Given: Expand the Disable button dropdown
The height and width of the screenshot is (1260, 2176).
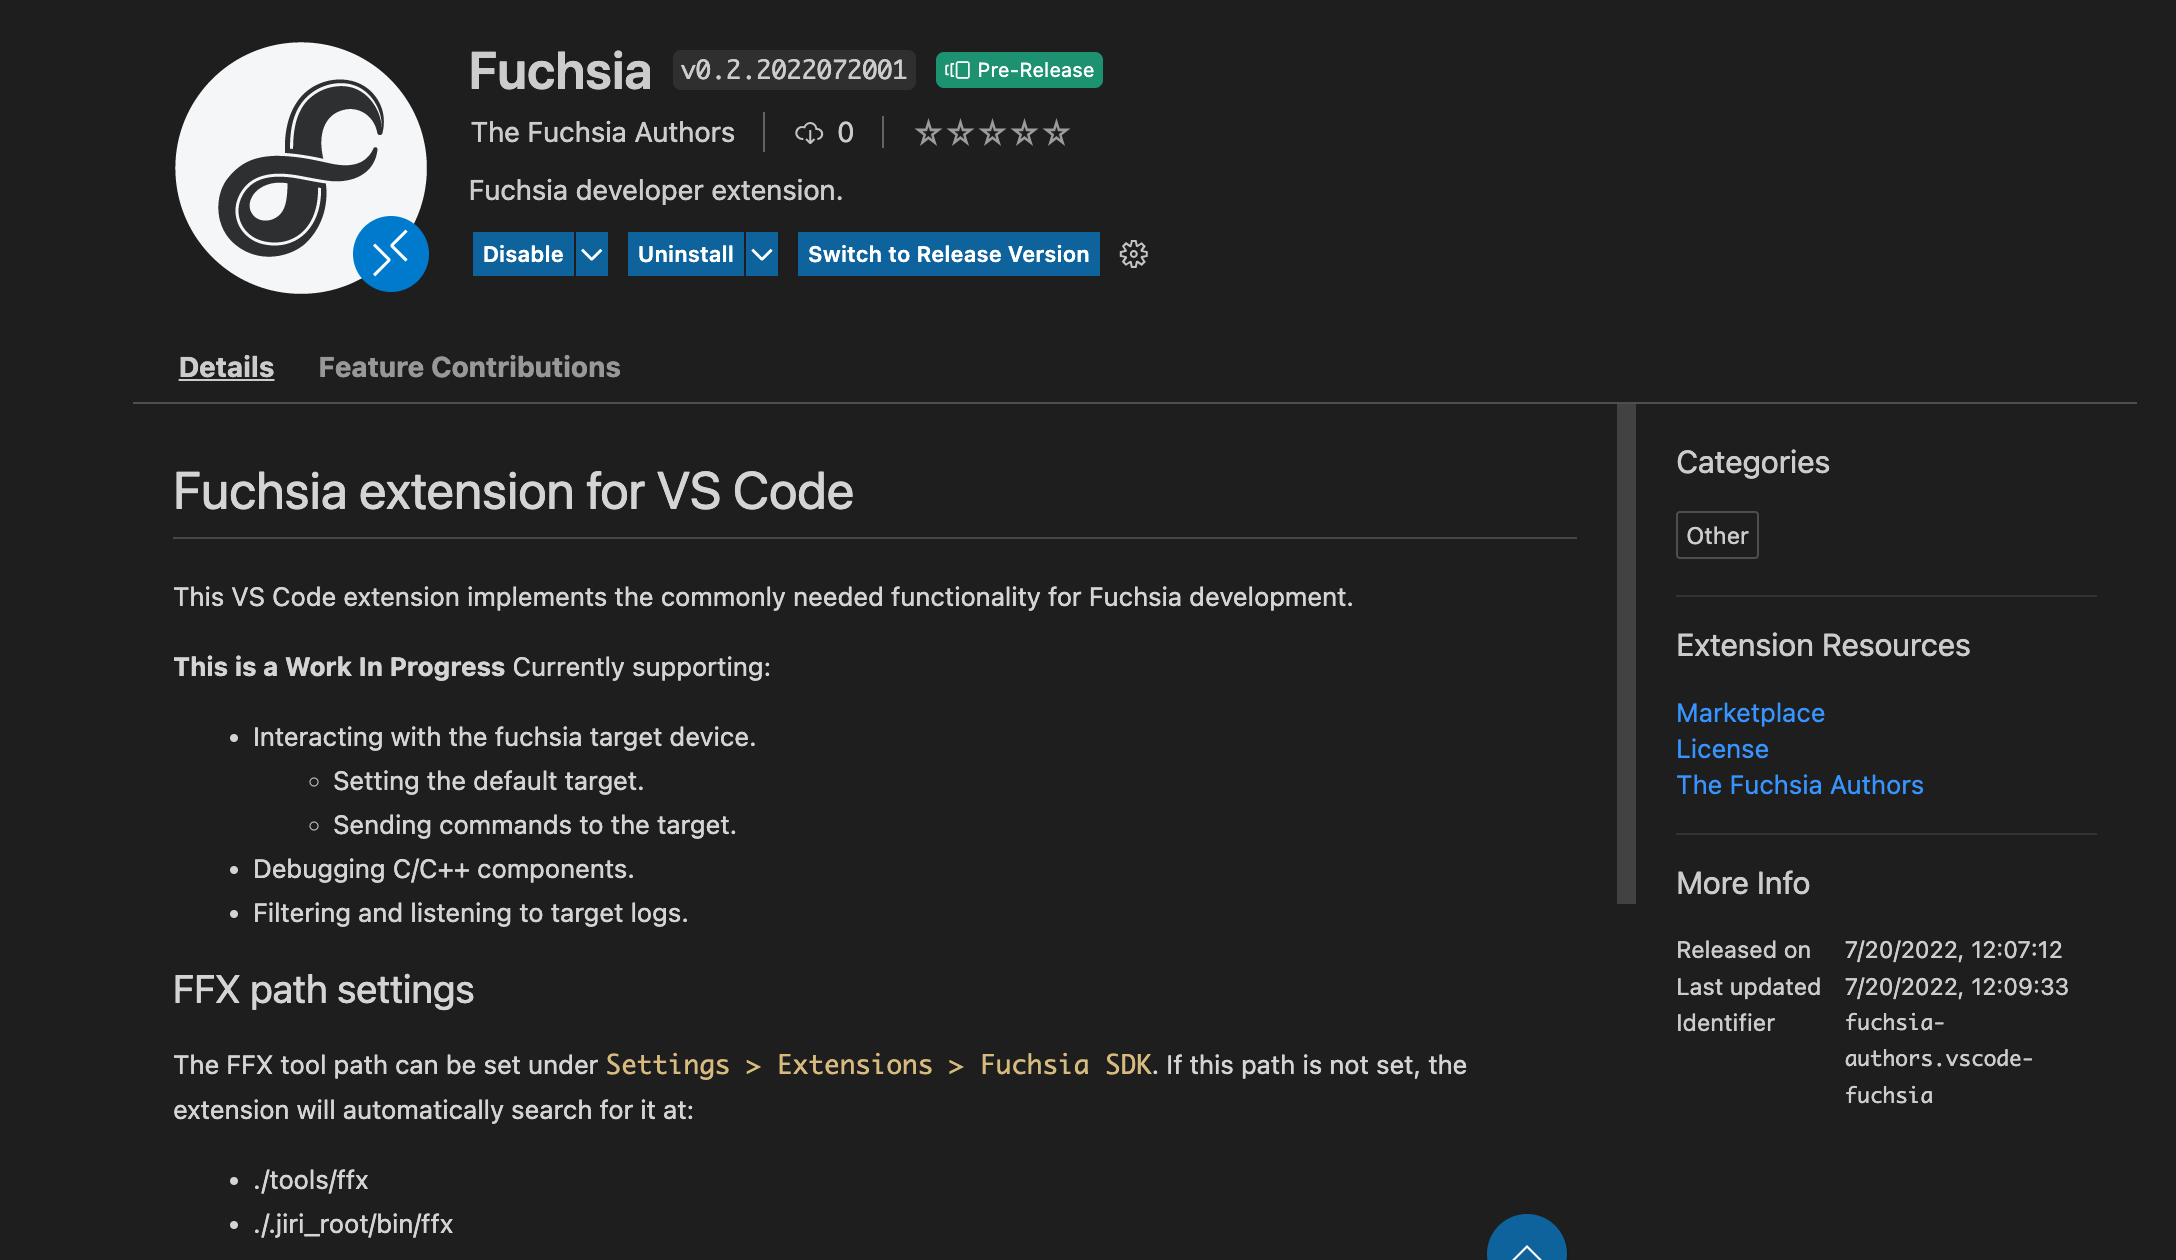Looking at the screenshot, I should click(592, 254).
